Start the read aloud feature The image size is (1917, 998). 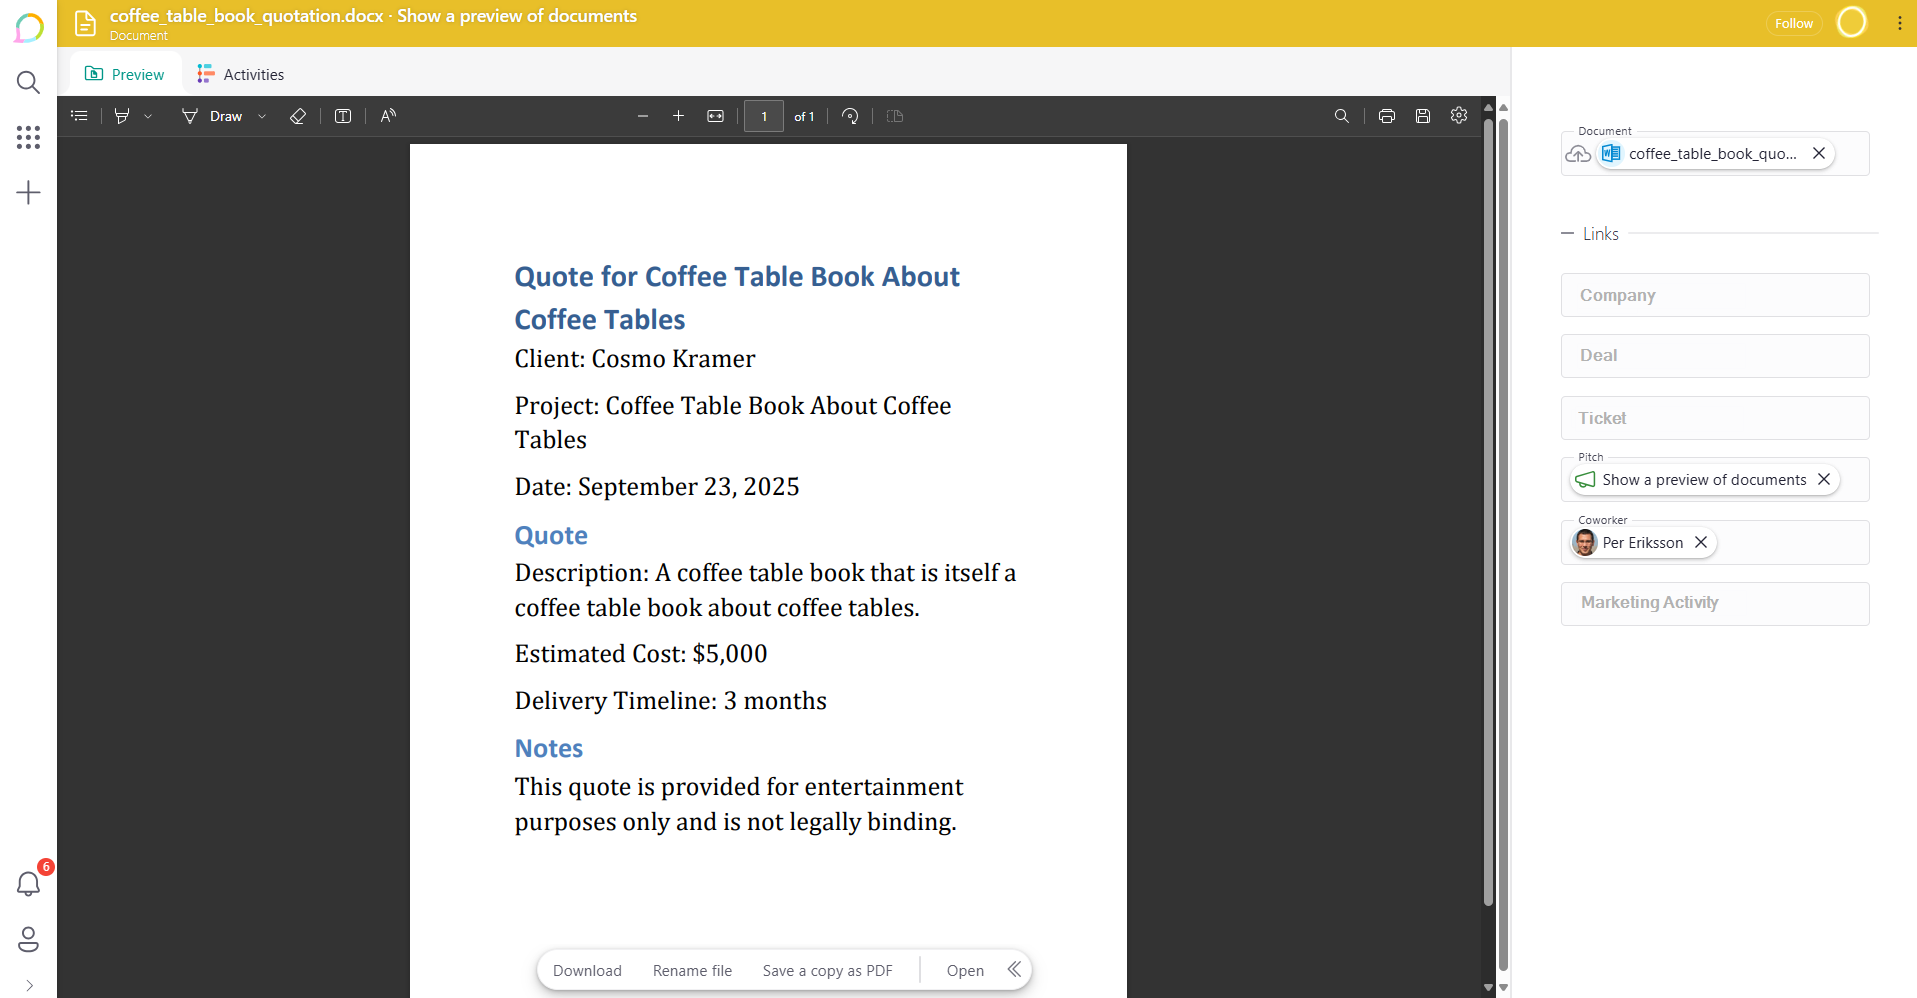[x=388, y=116]
